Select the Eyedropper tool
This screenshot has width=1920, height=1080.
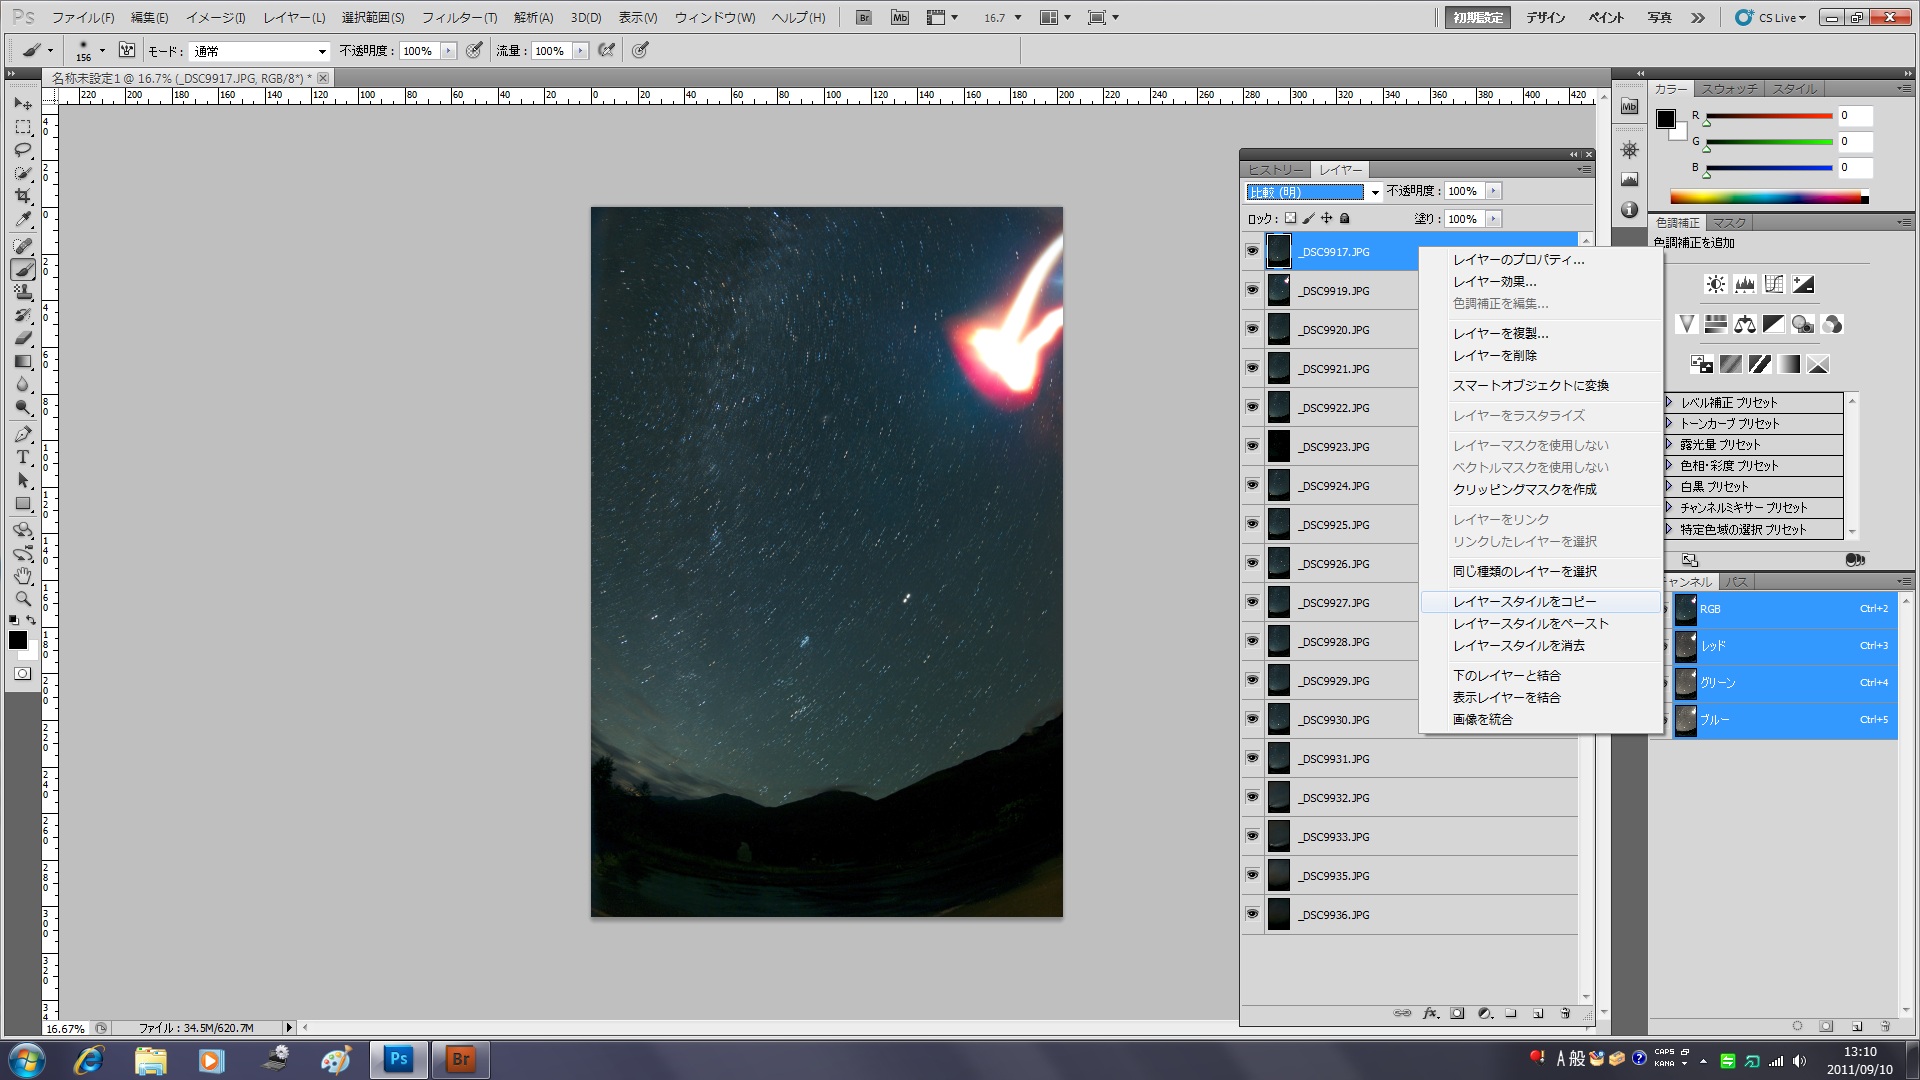click(x=23, y=220)
